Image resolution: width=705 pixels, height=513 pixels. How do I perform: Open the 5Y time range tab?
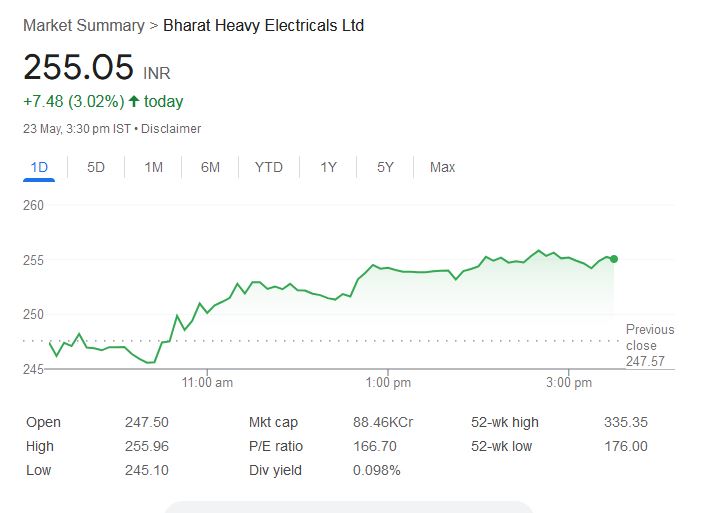(x=385, y=167)
